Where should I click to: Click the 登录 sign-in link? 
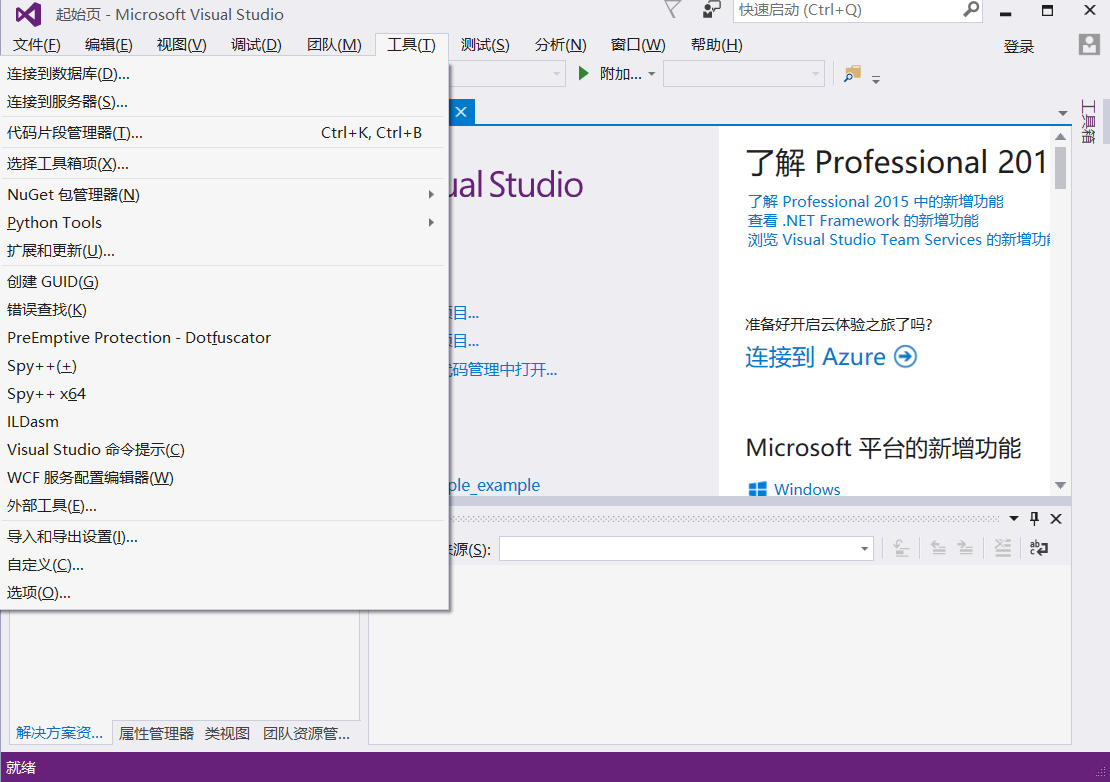1019,47
